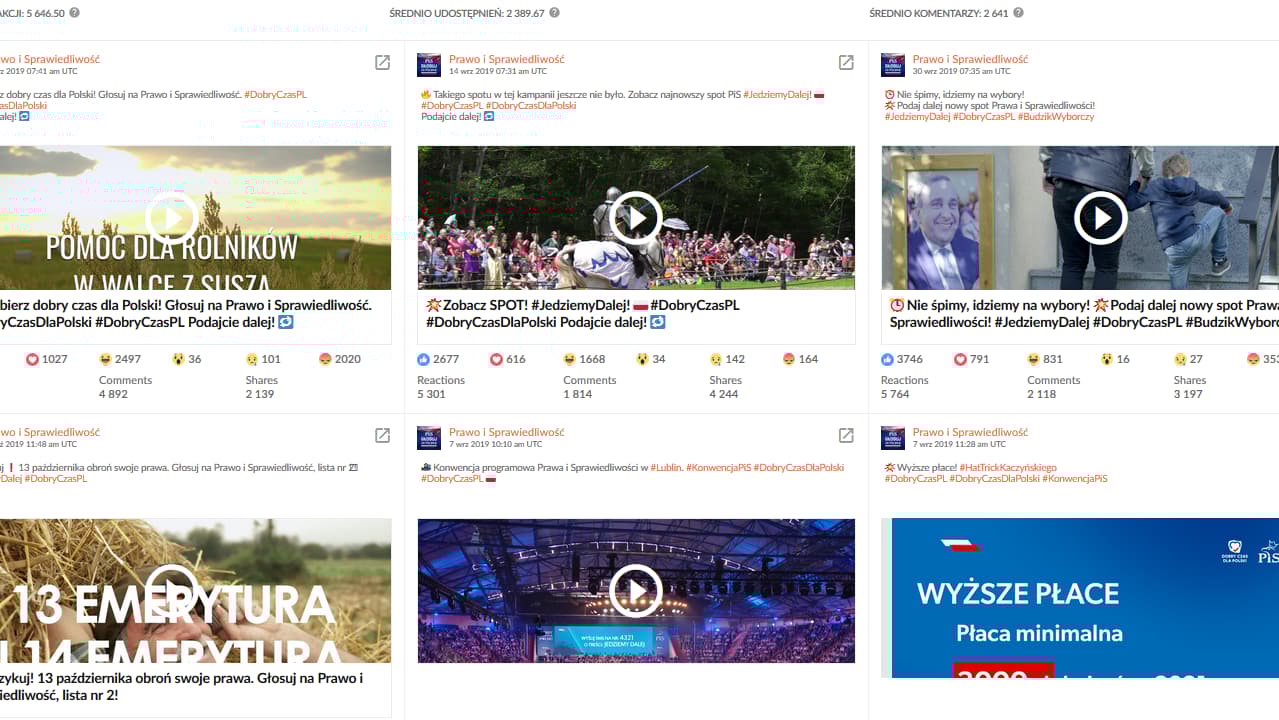This screenshot has height=720, width=1279.
Task: Open the Pomoc dla rolników post externally
Action: [382, 63]
